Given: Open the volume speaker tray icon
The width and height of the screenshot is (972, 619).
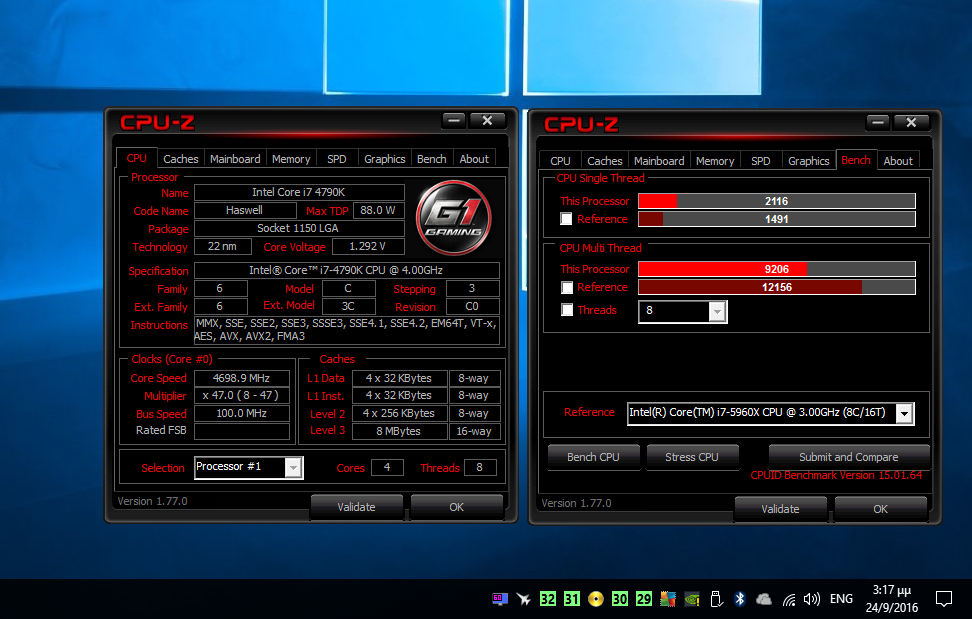Looking at the screenshot, I should [x=811, y=599].
